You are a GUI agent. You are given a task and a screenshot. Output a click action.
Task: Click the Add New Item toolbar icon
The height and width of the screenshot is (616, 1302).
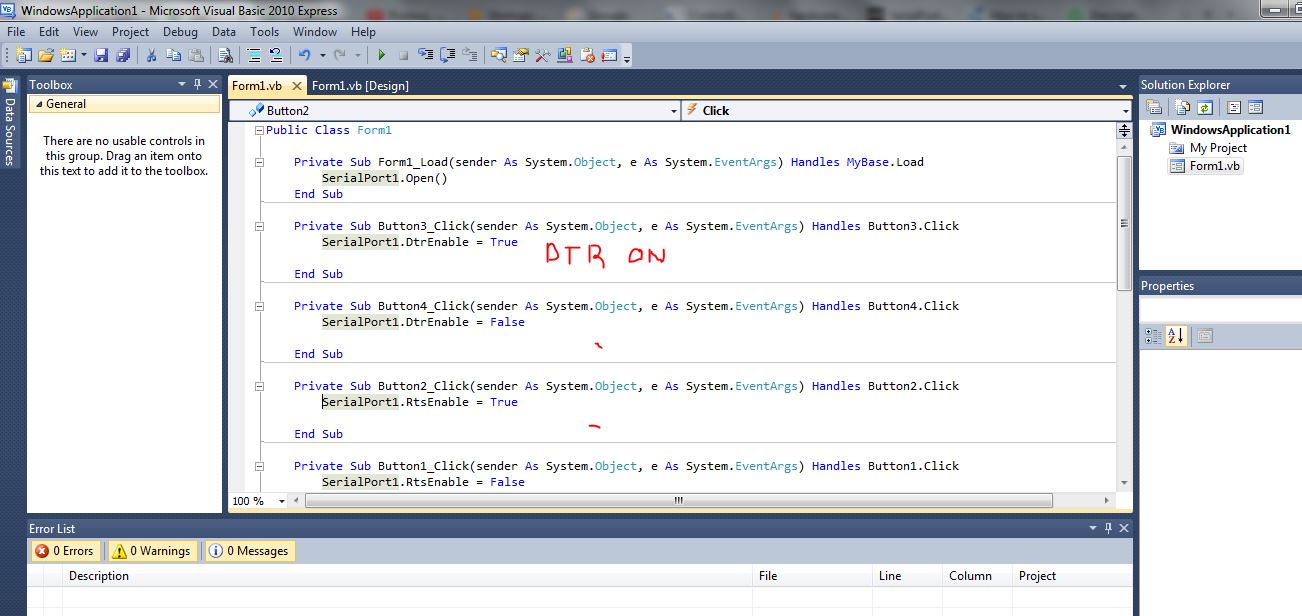point(68,56)
